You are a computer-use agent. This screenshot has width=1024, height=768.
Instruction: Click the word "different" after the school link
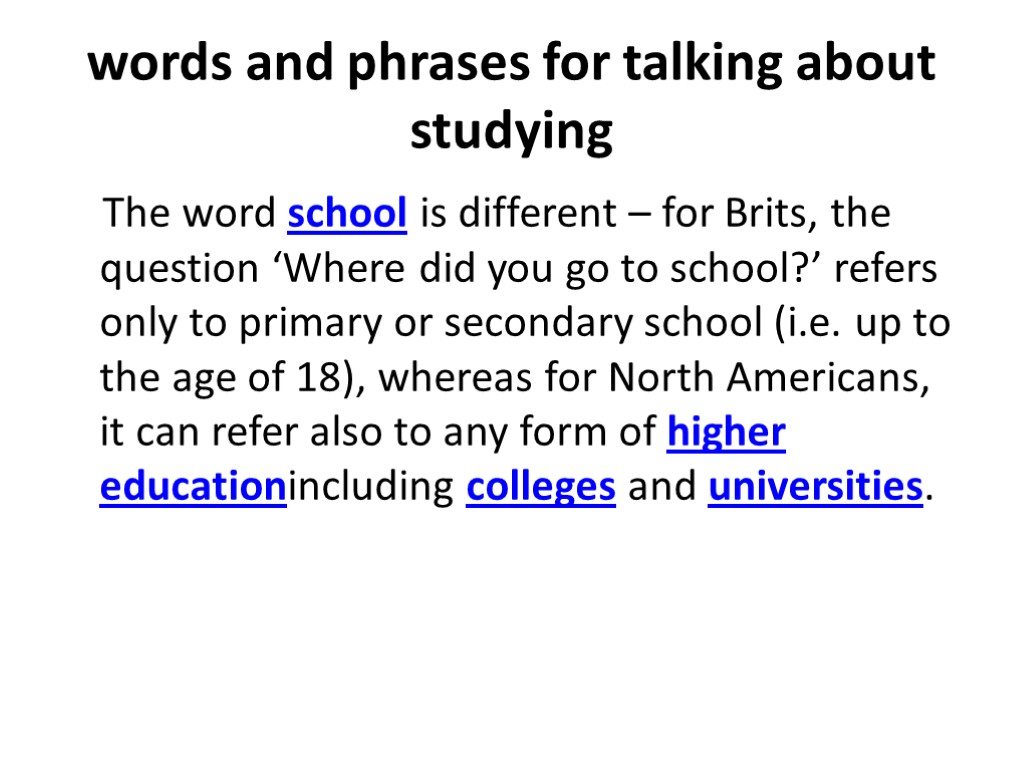[535, 214]
